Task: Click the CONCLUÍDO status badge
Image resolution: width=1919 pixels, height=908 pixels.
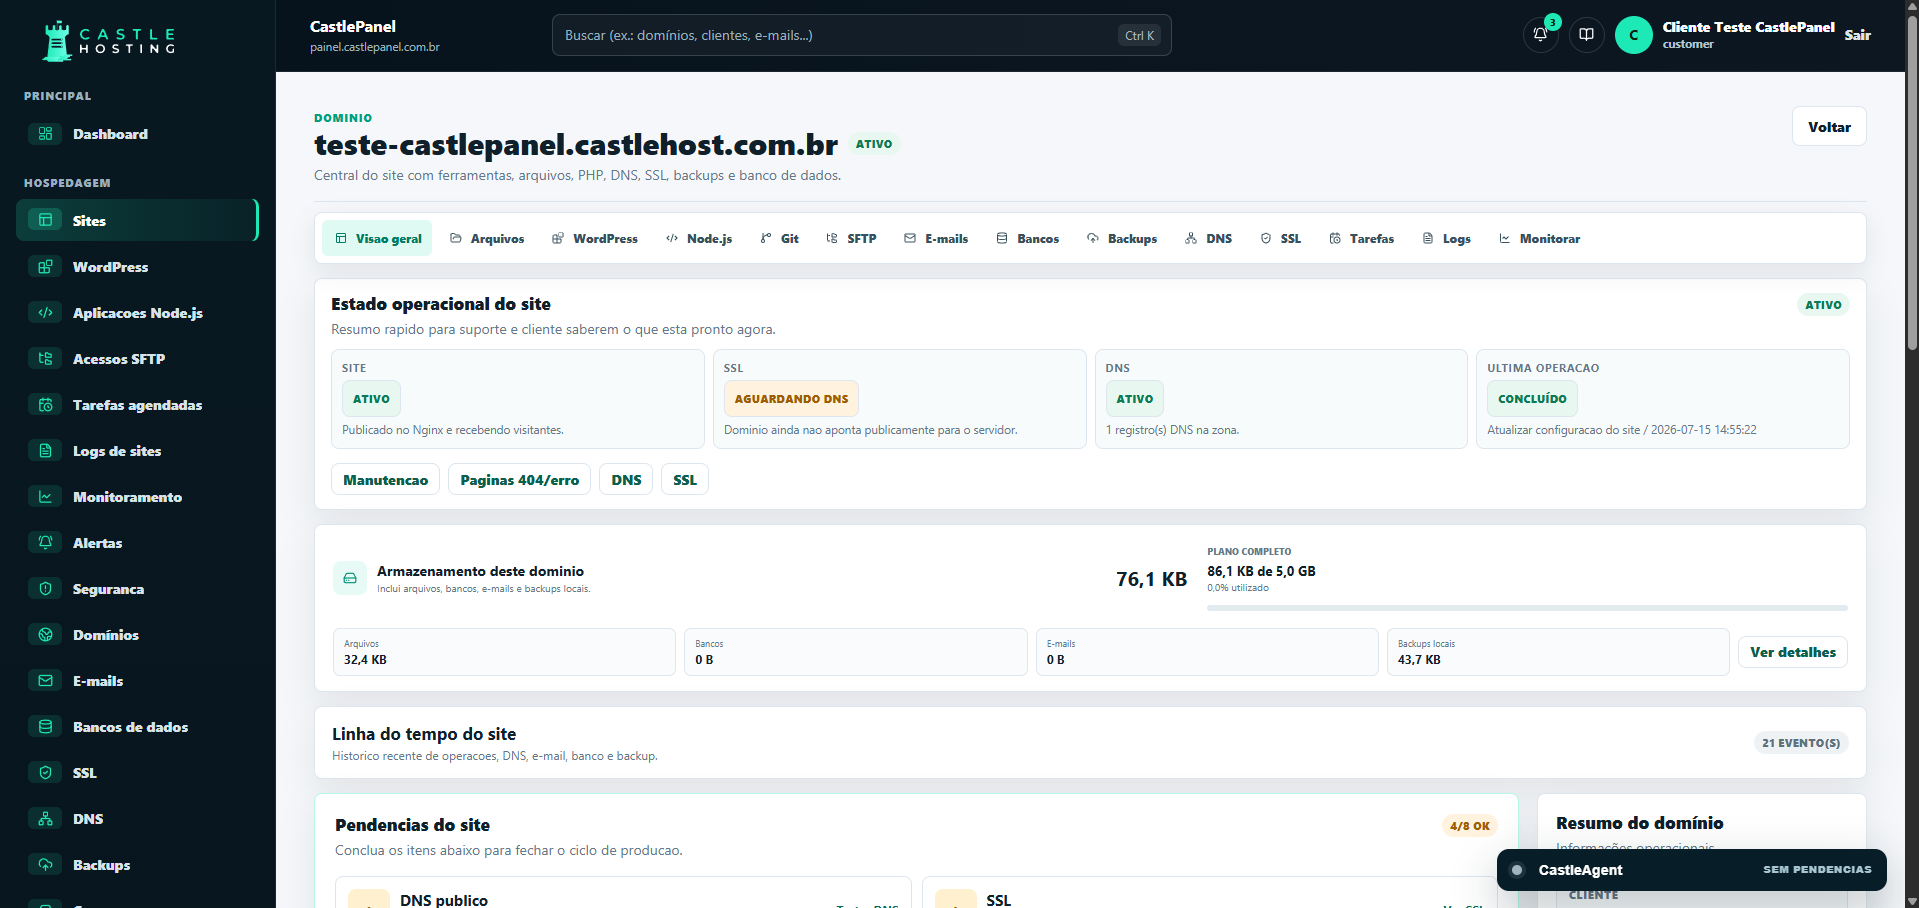Action: coord(1532,399)
